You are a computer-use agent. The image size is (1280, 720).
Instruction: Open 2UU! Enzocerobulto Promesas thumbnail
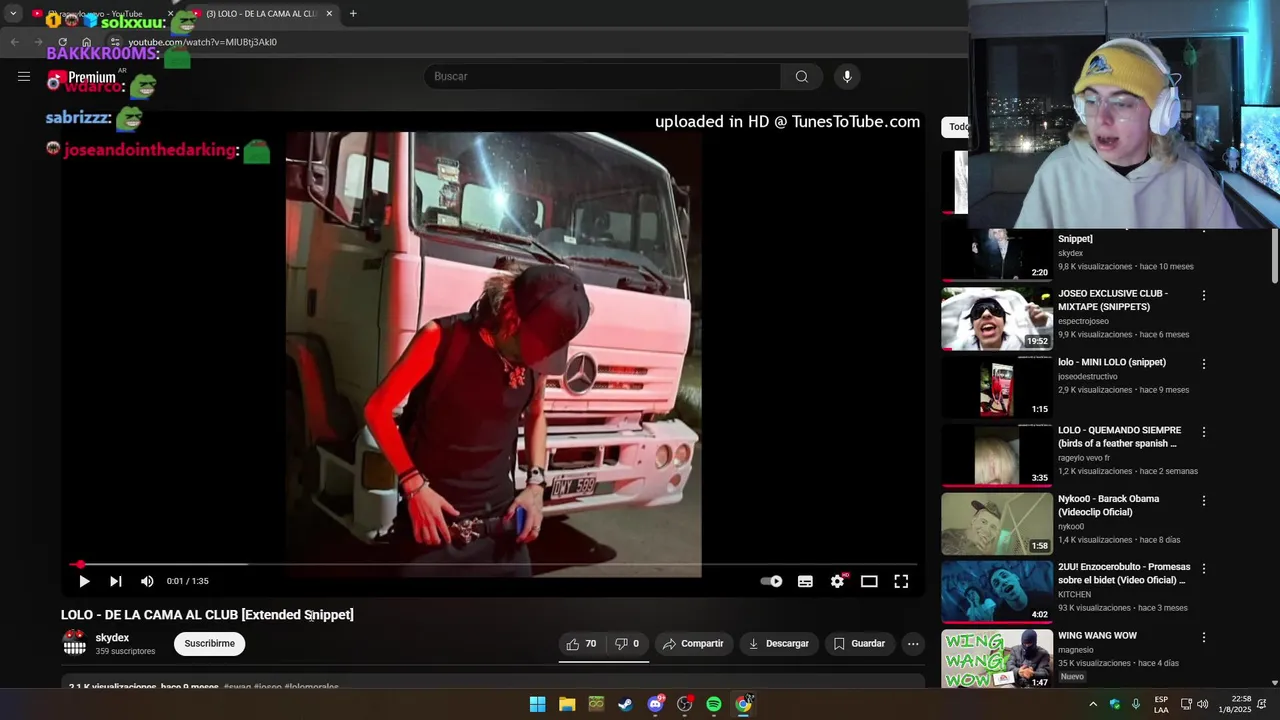click(996, 591)
